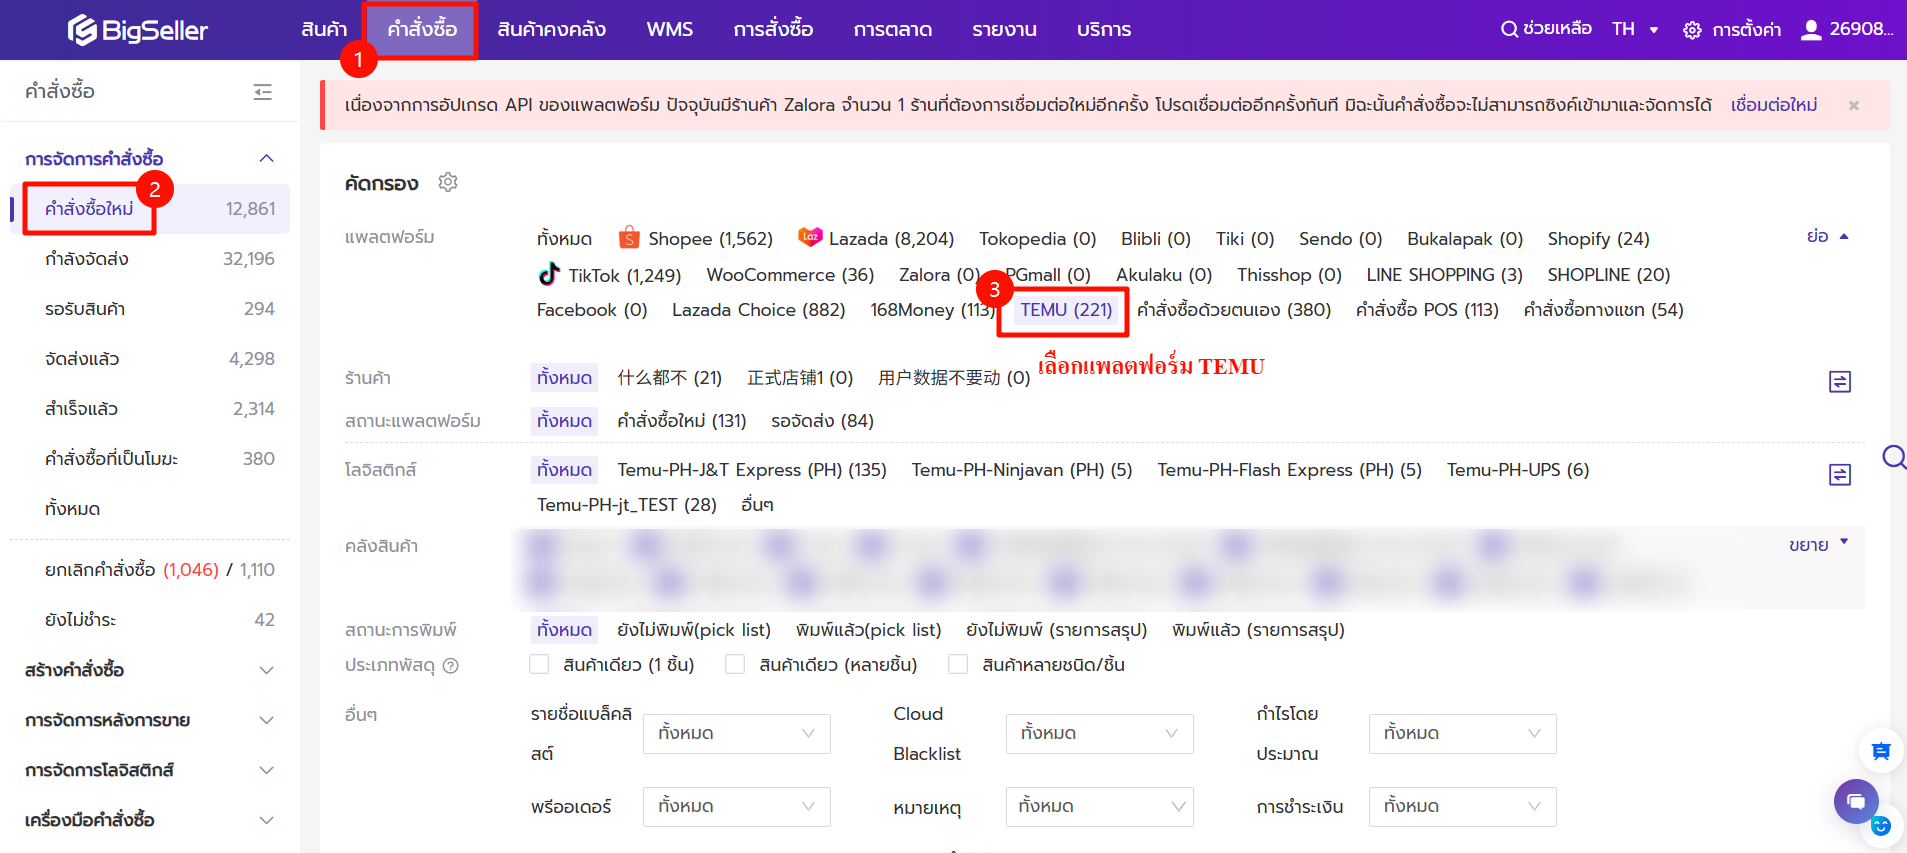Open การสั่งซื้อ top menu
This screenshot has height=853, width=1907.
tap(773, 30)
